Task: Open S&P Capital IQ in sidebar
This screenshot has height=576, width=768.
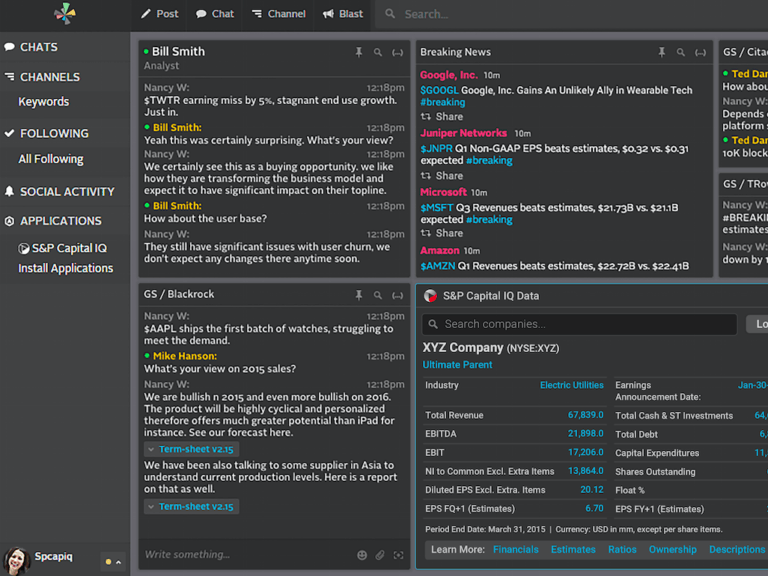Action: click(68, 248)
